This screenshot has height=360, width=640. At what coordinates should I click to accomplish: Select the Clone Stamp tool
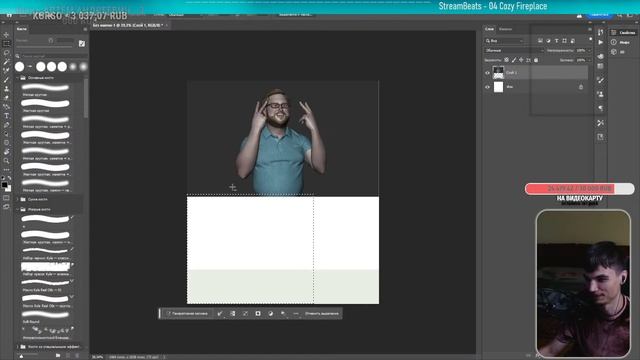[6, 89]
